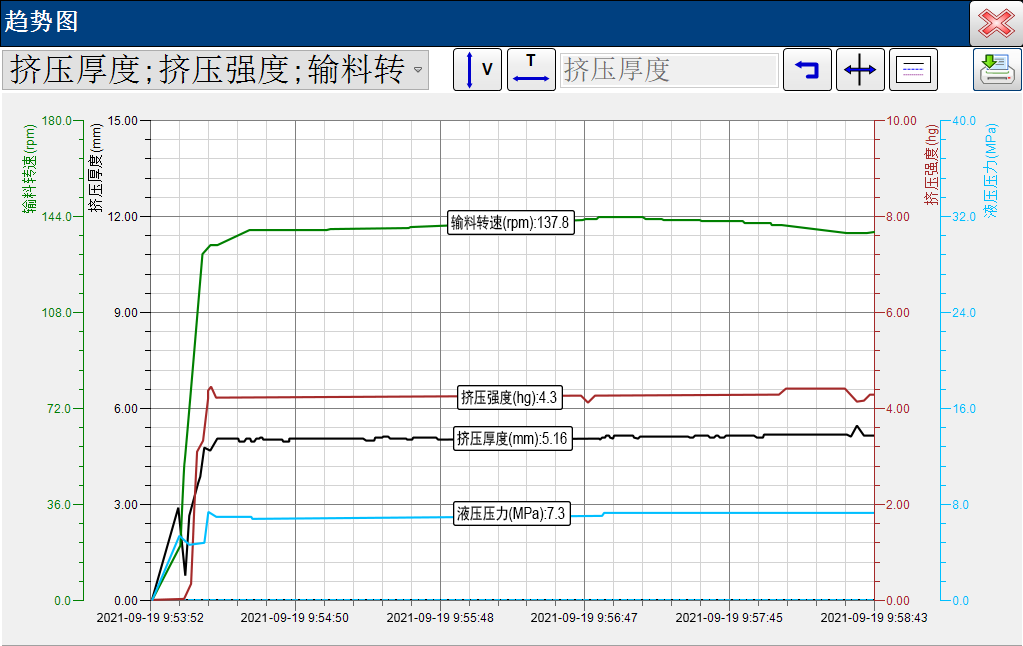Click the crosshair move cursor icon
The height and width of the screenshot is (646, 1023).
[860, 69]
